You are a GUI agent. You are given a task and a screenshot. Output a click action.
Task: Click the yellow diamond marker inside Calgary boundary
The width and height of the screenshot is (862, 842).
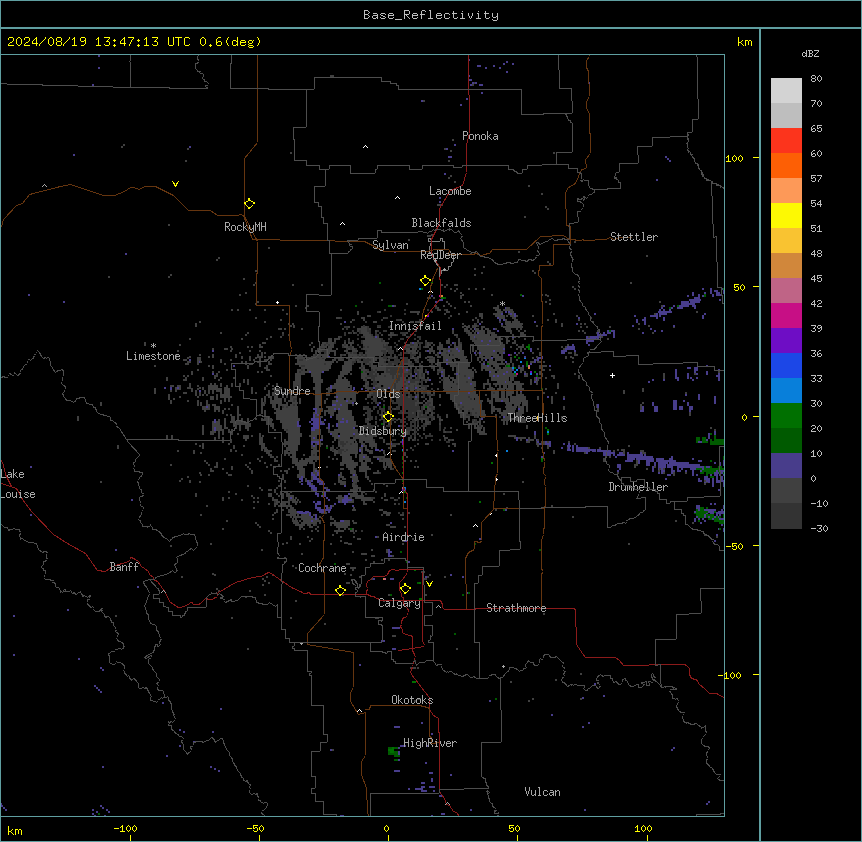pos(405,589)
